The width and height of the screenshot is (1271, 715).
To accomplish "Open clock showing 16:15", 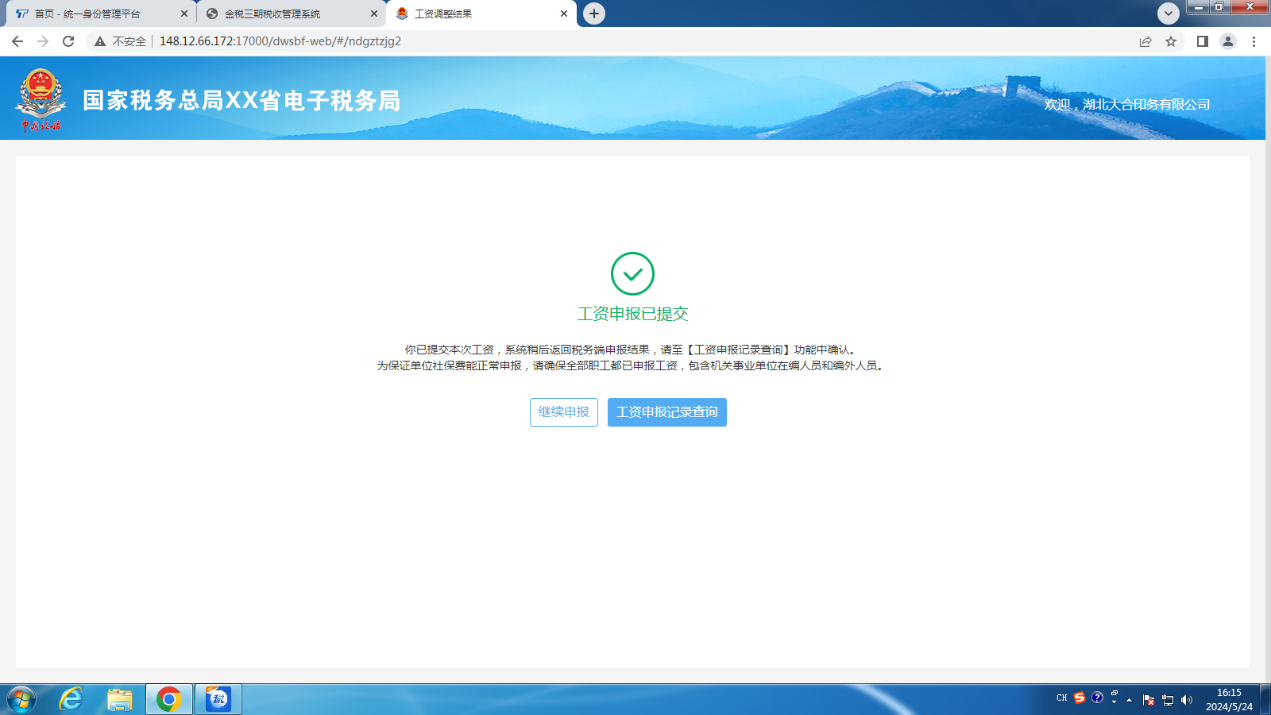I will pyautogui.click(x=1229, y=699).
